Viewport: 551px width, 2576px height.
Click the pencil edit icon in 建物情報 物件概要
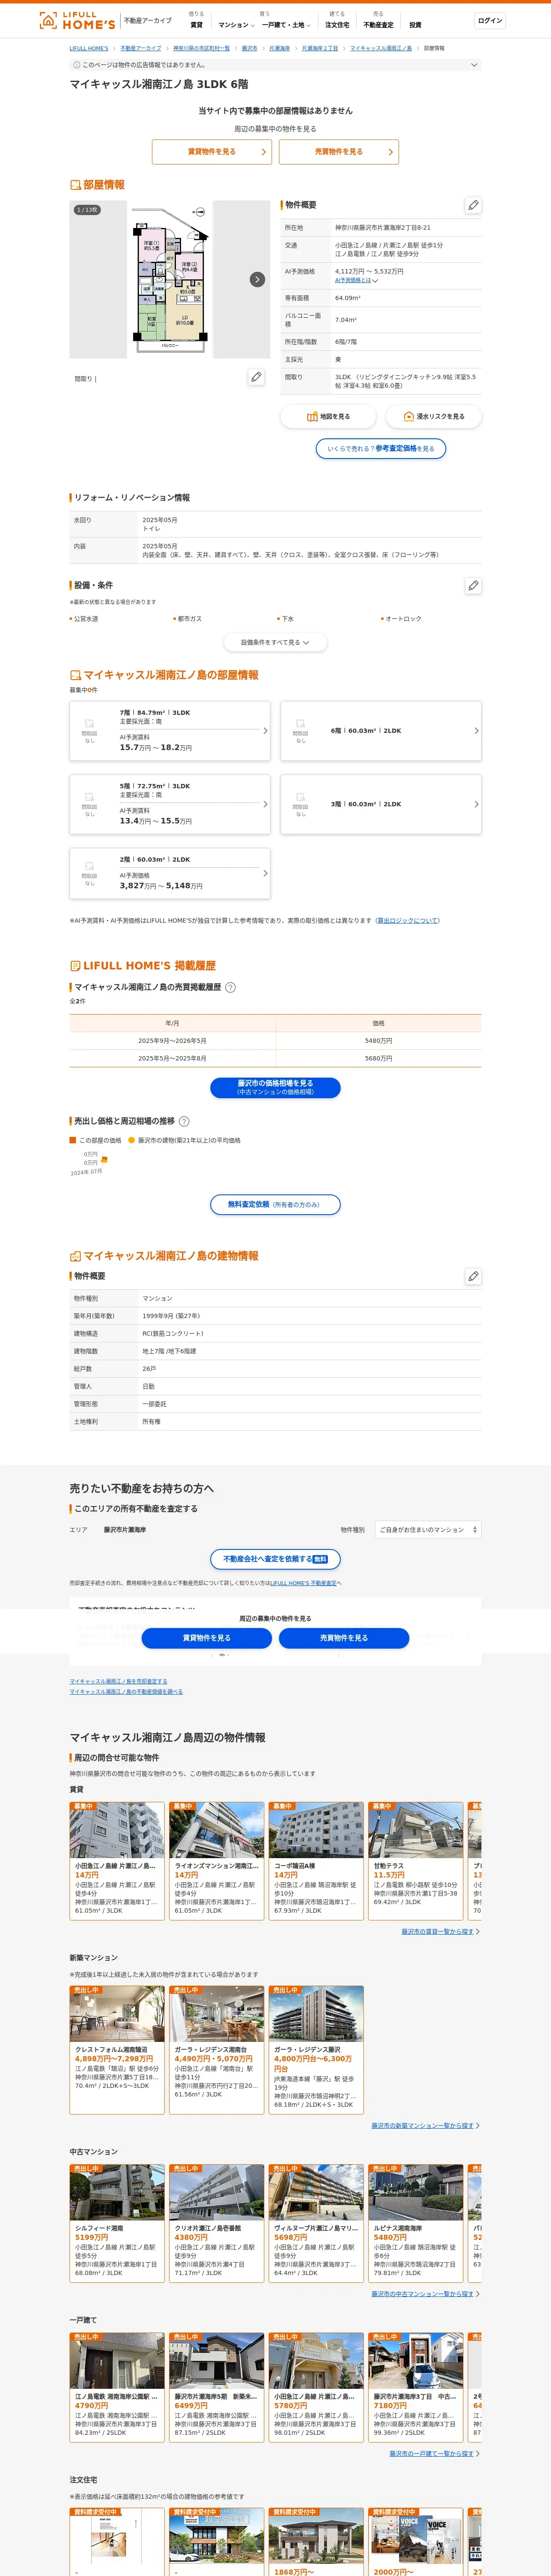click(473, 1276)
